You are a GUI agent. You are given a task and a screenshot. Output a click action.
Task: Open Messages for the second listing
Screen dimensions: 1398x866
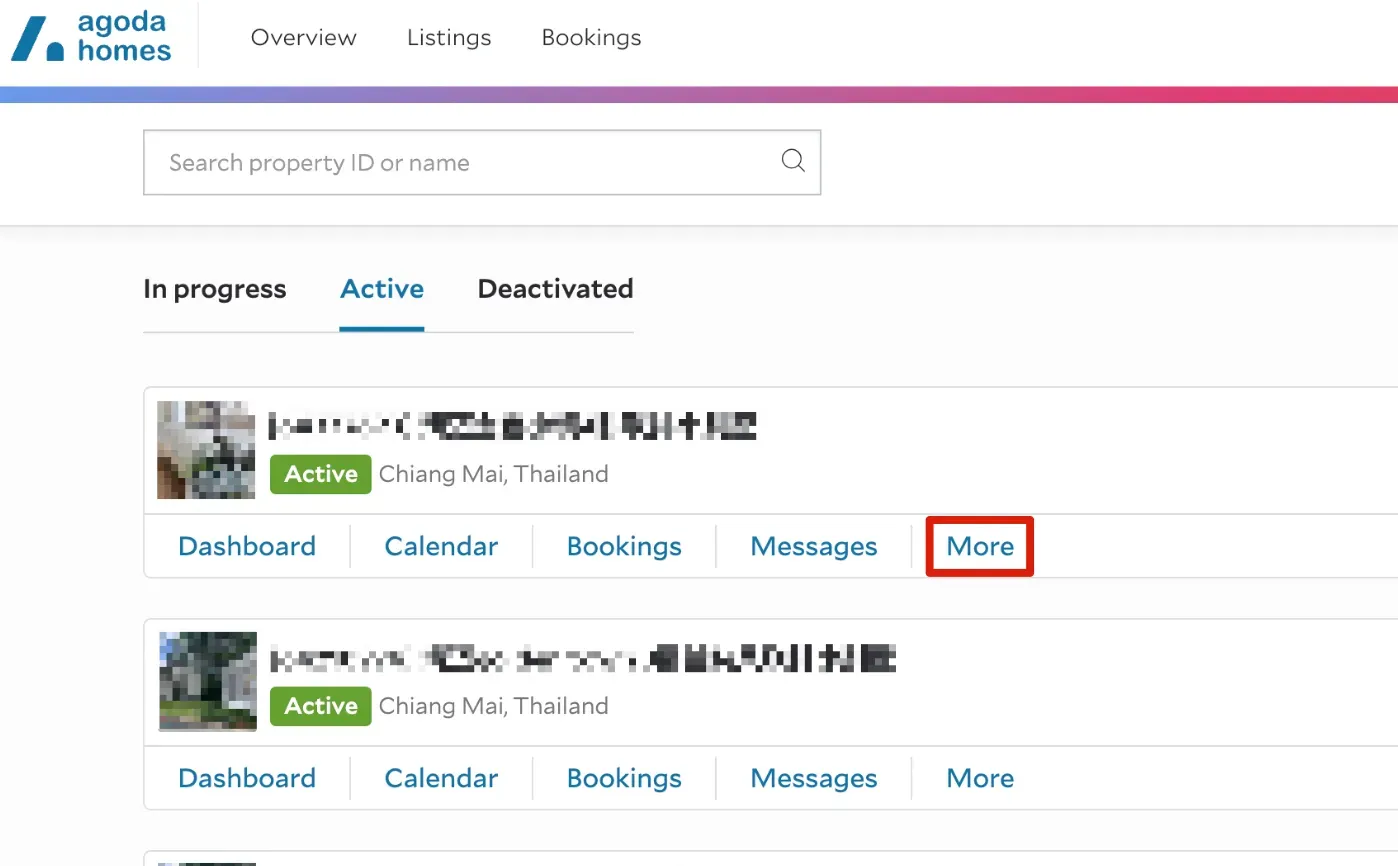tap(814, 778)
